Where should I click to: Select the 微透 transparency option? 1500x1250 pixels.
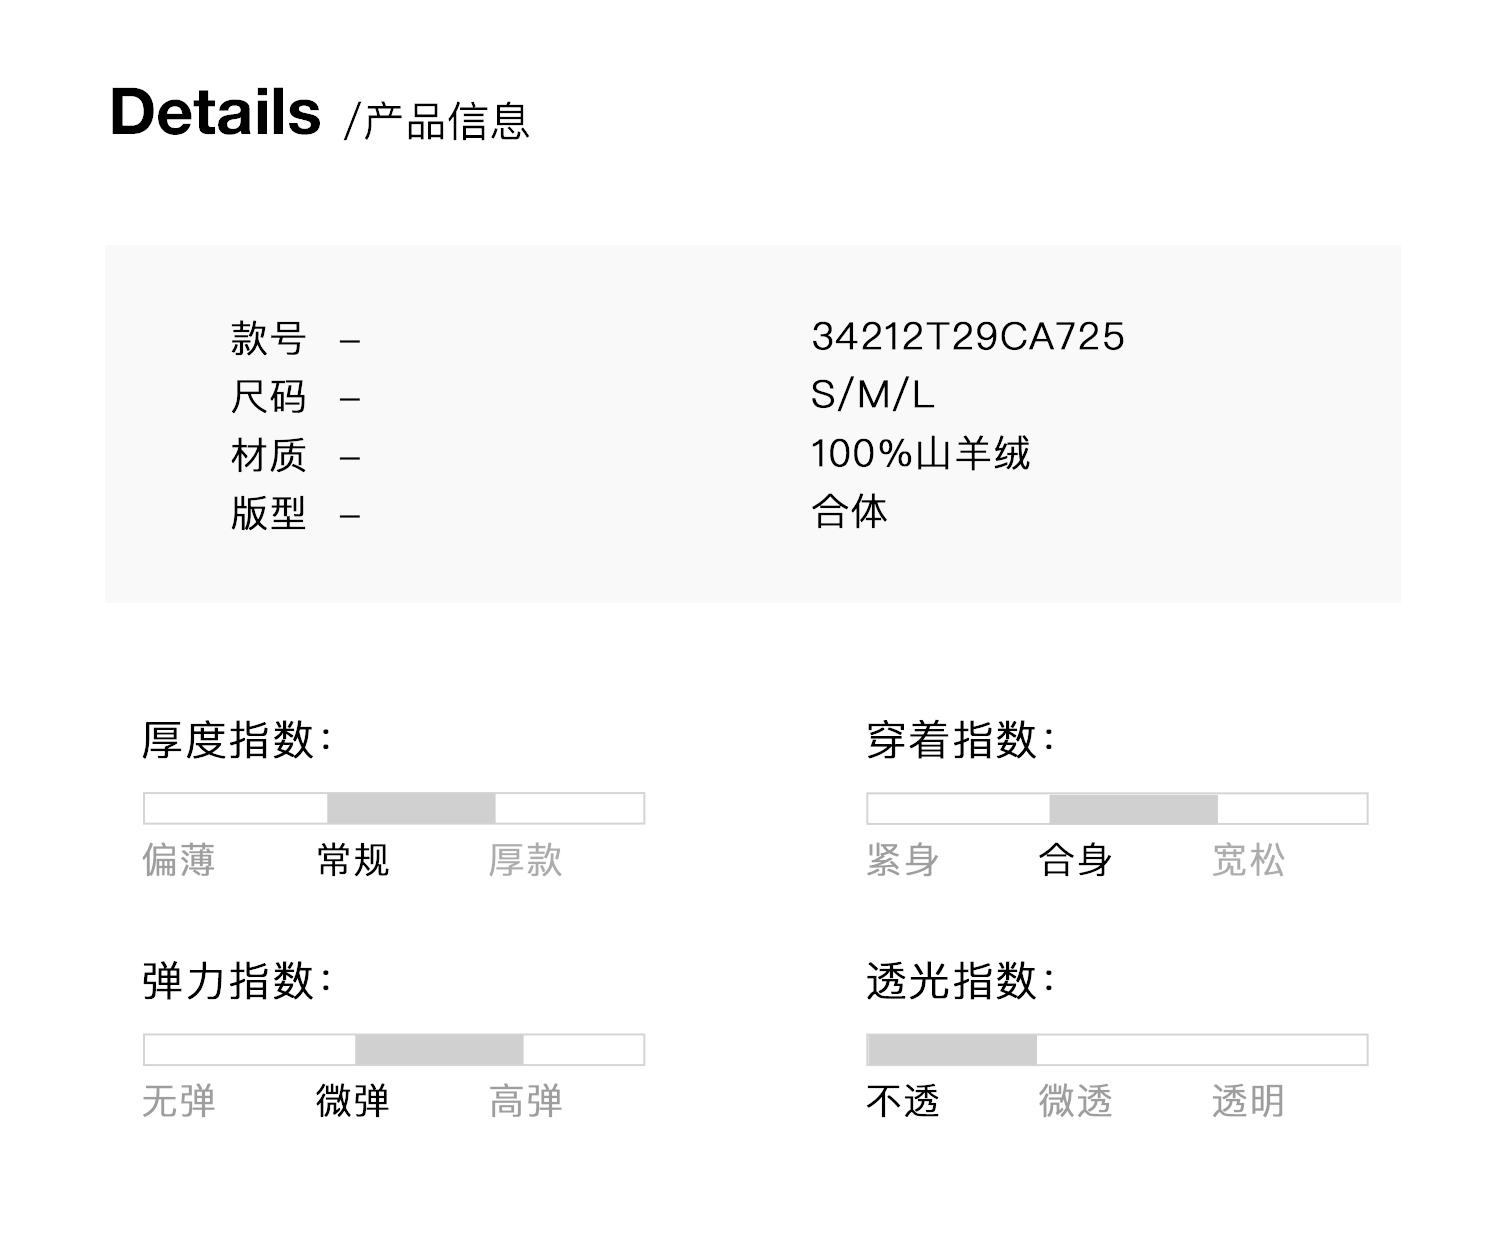pyautogui.click(x=1076, y=1101)
